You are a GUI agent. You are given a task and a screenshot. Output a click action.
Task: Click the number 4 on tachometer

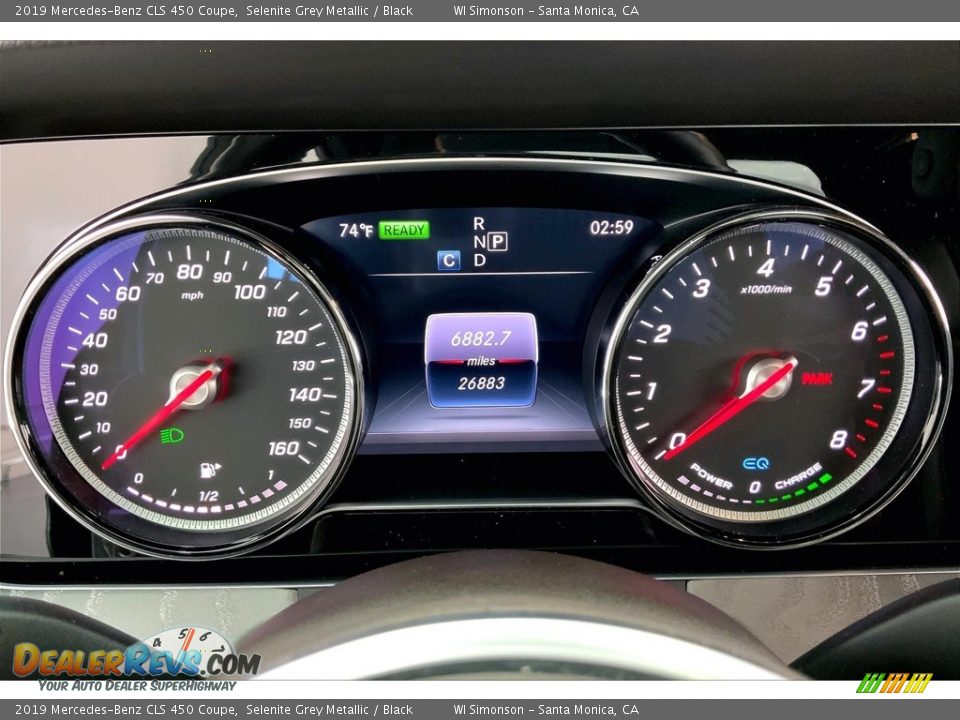[766, 268]
